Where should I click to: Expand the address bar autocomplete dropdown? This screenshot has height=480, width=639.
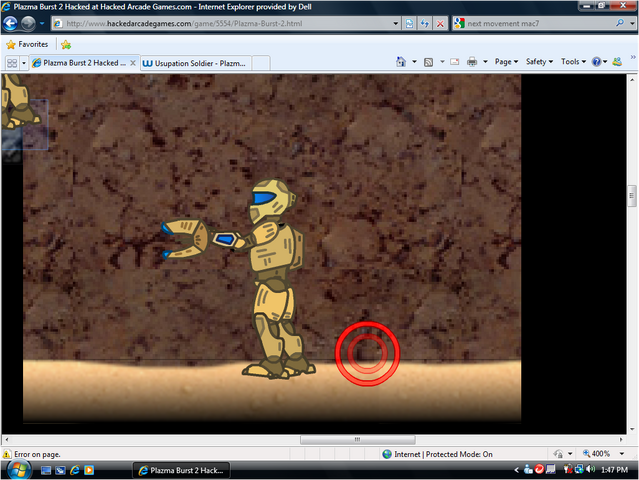(x=396, y=24)
